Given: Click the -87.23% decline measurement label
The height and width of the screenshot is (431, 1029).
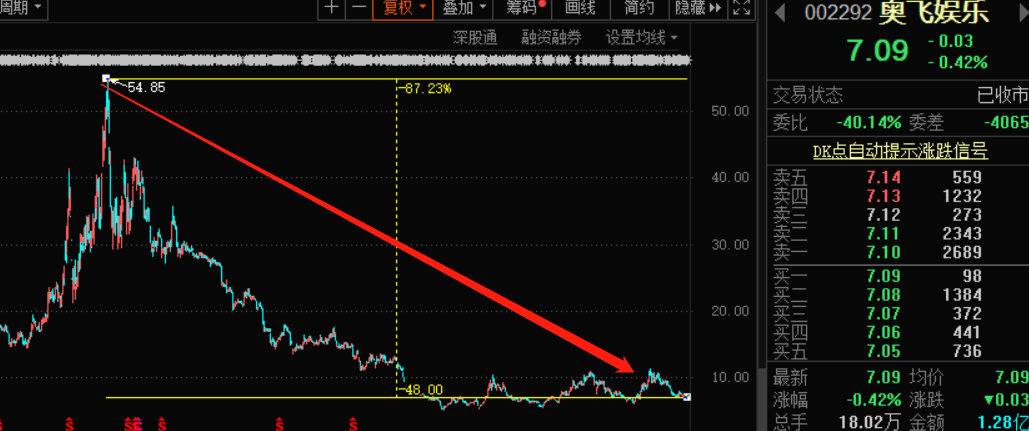Looking at the screenshot, I should click(425, 88).
